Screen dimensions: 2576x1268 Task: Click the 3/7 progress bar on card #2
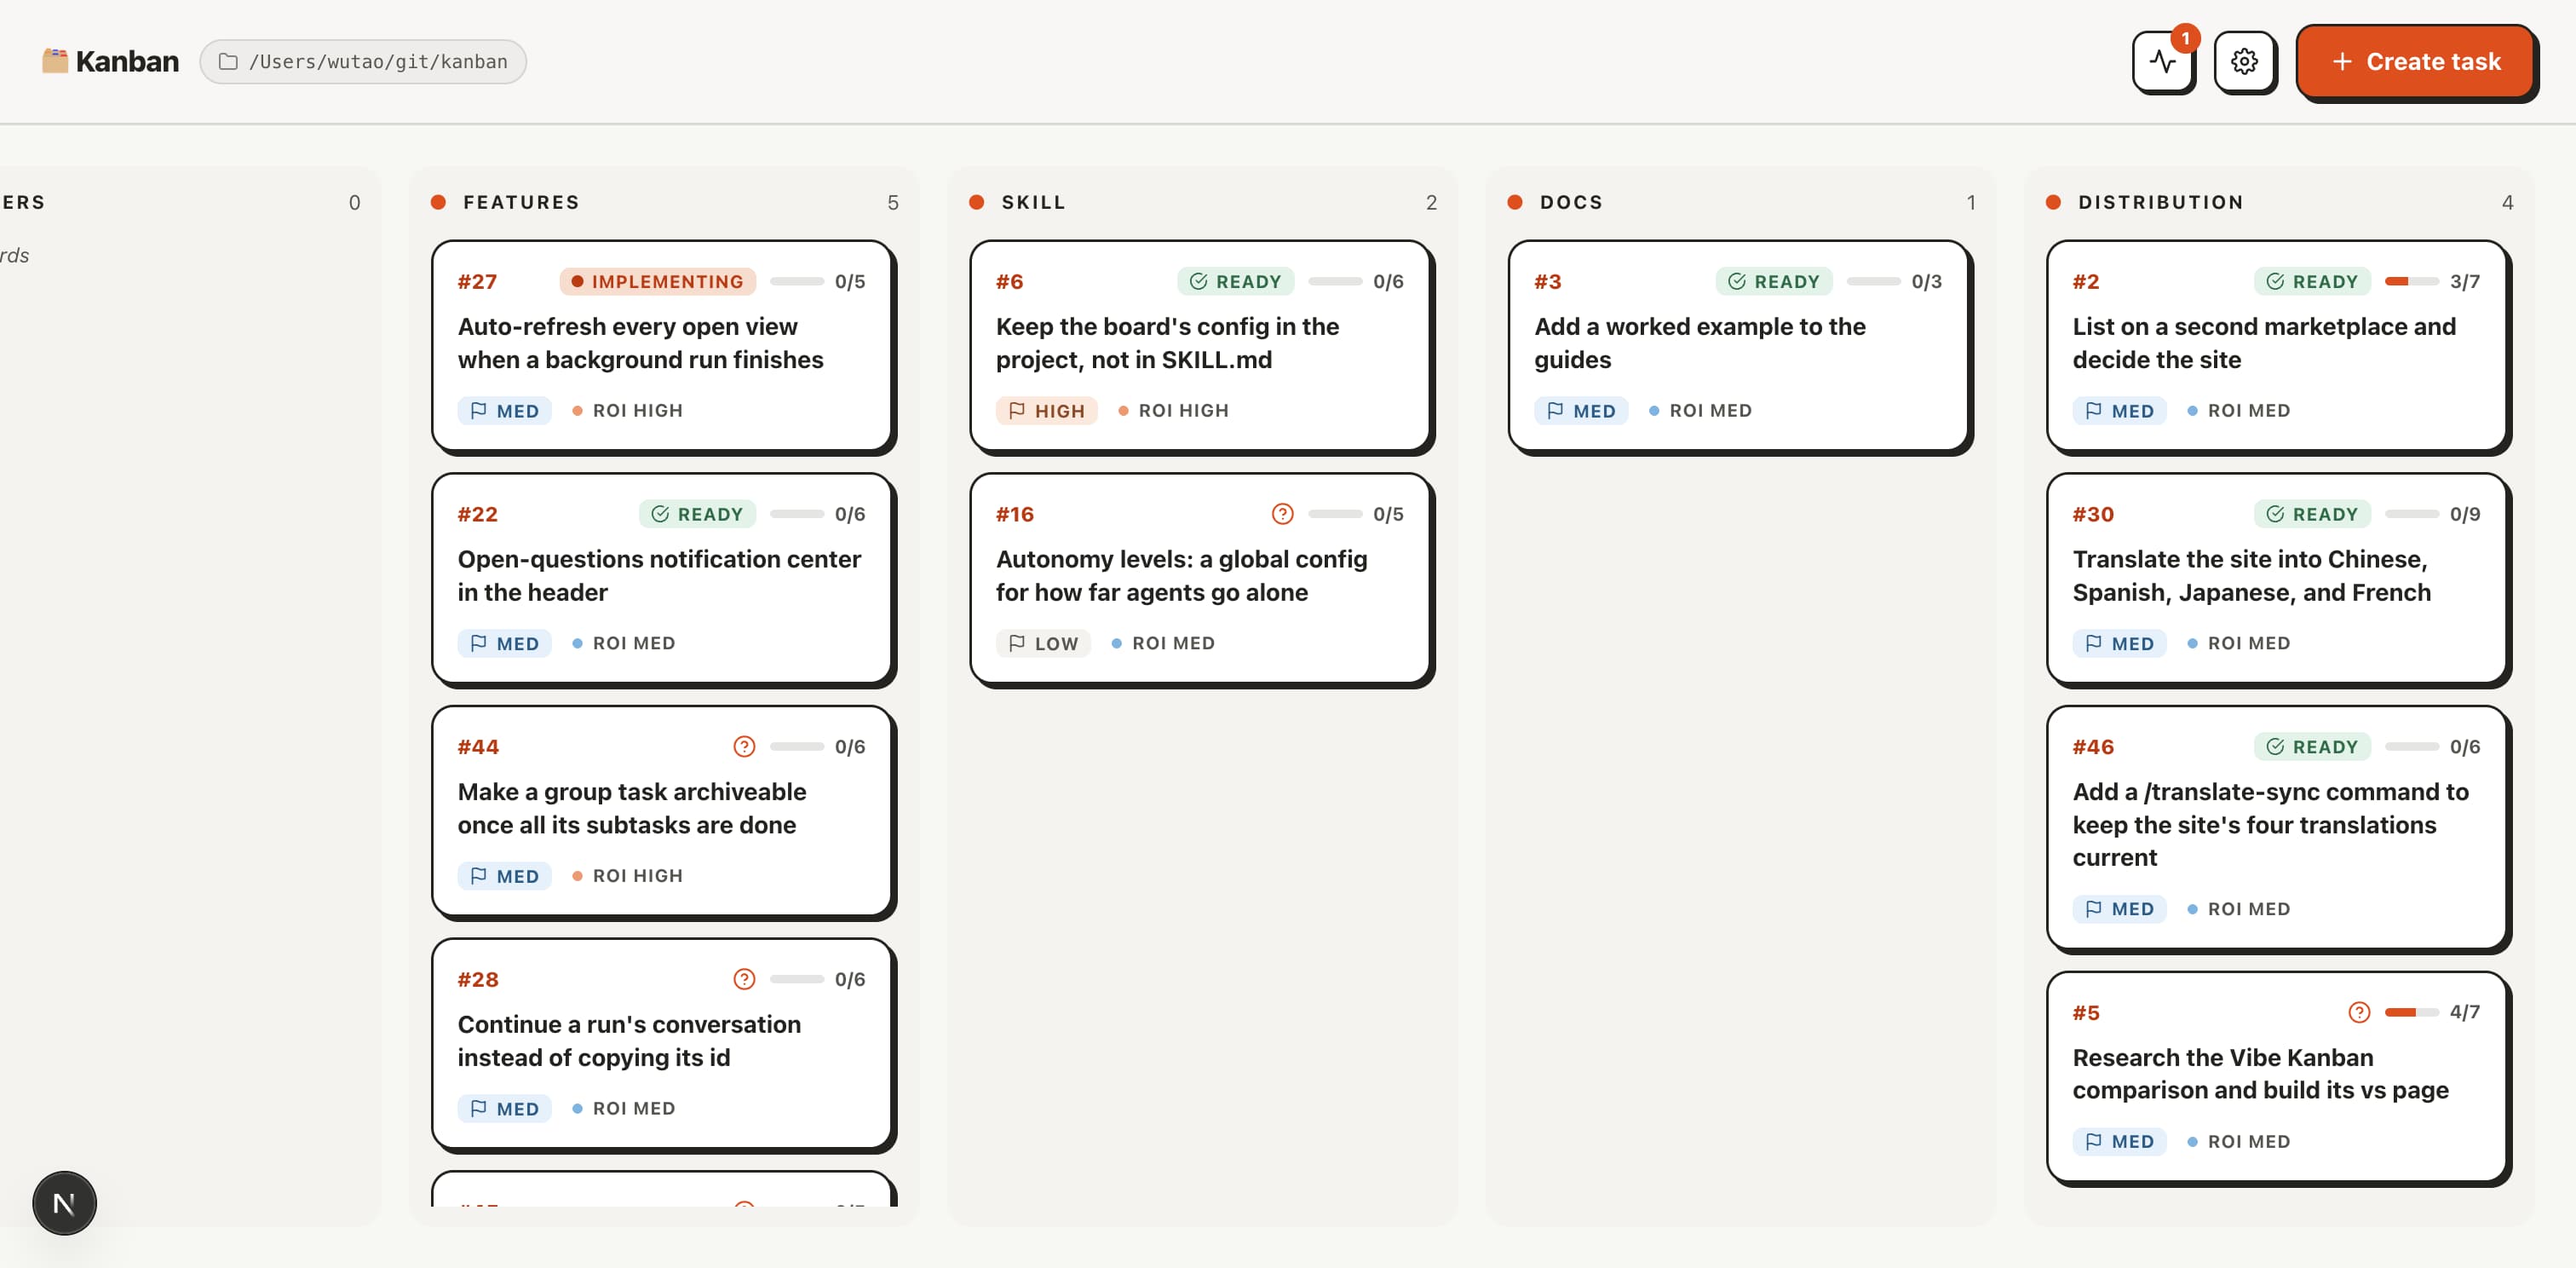pos(2411,282)
